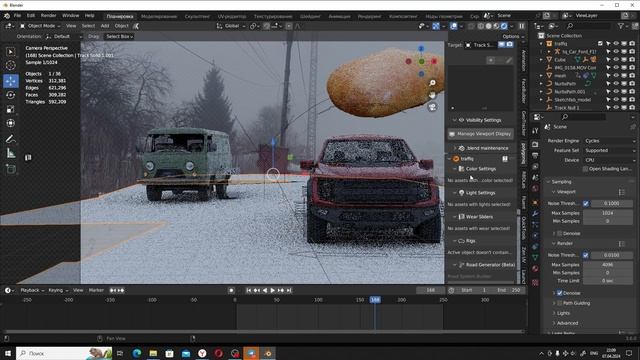Select the Measure tool
The image size is (640, 360).
(11, 153)
